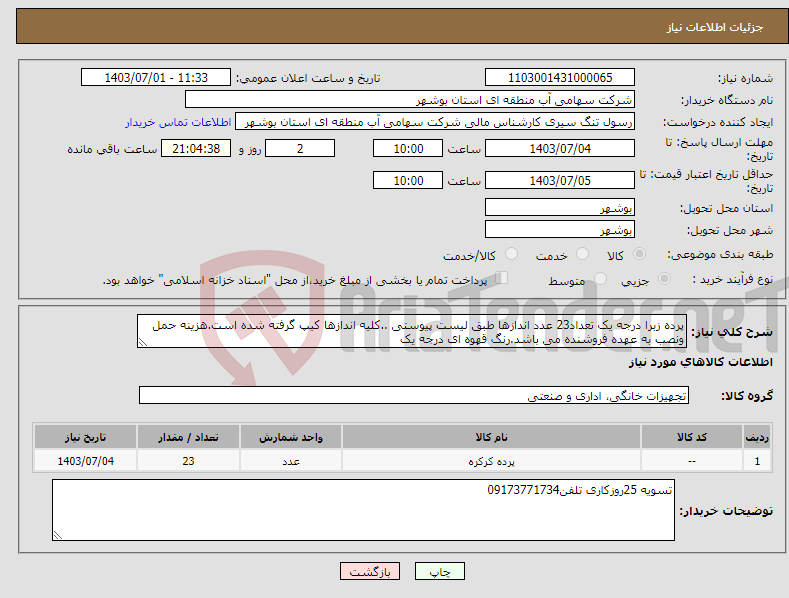Click the پرده کرکره item name cell
Viewport: 789px width, 598px height.
pyautogui.click(x=492, y=461)
